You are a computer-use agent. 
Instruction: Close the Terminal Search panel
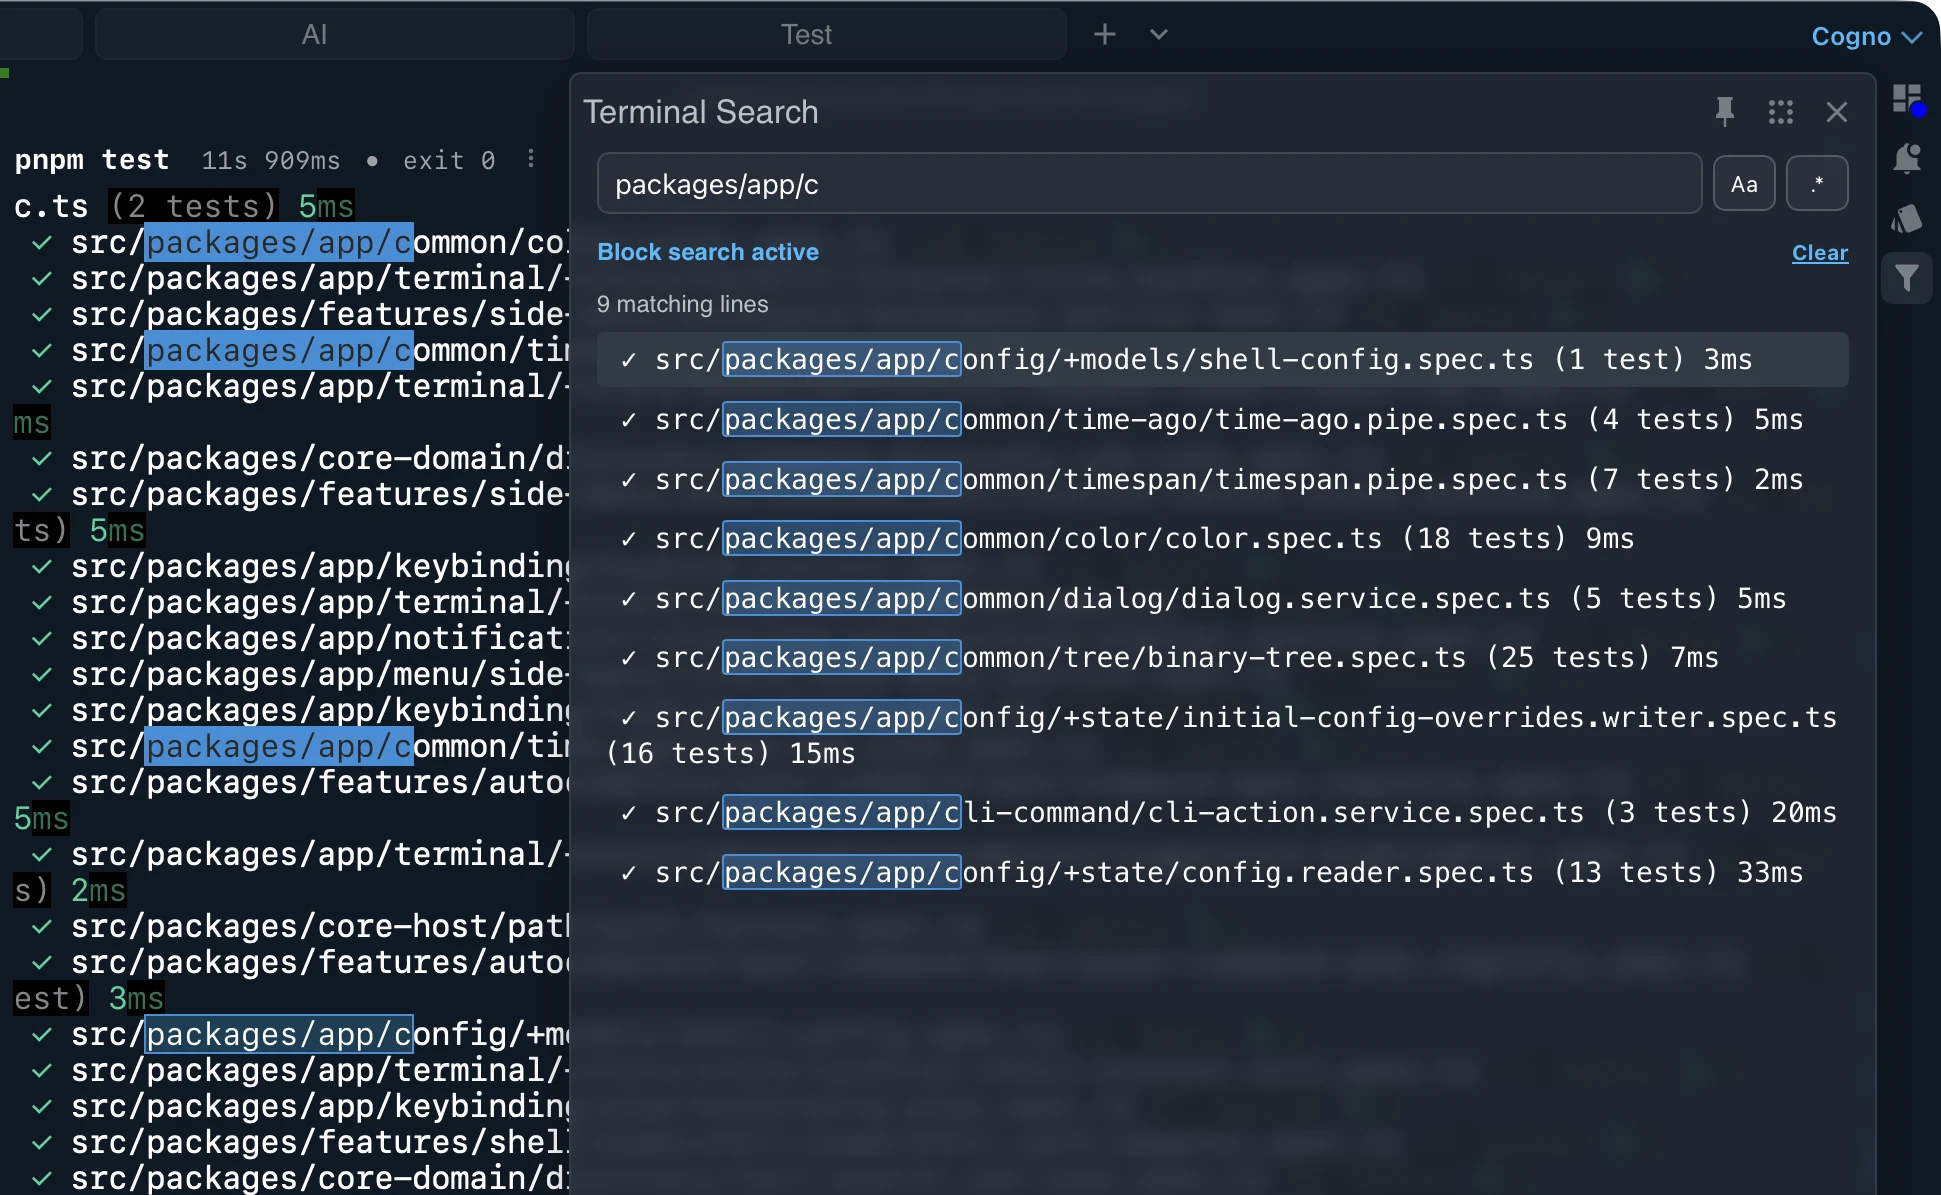click(1837, 111)
